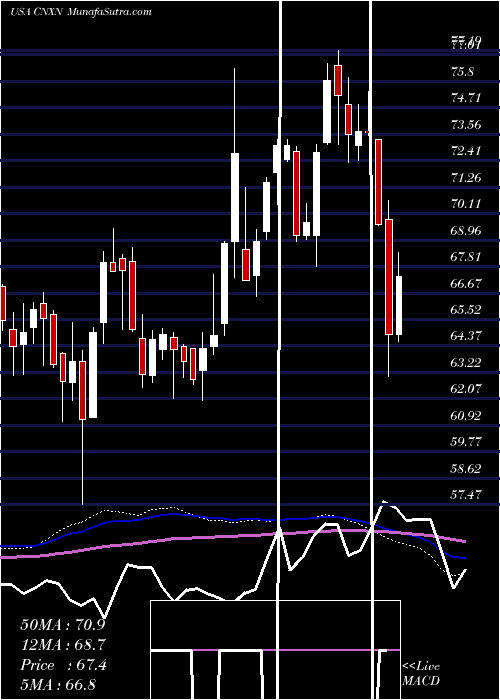Select the 60.92 price axis label

pyautogui.click(x=466, y=416)
